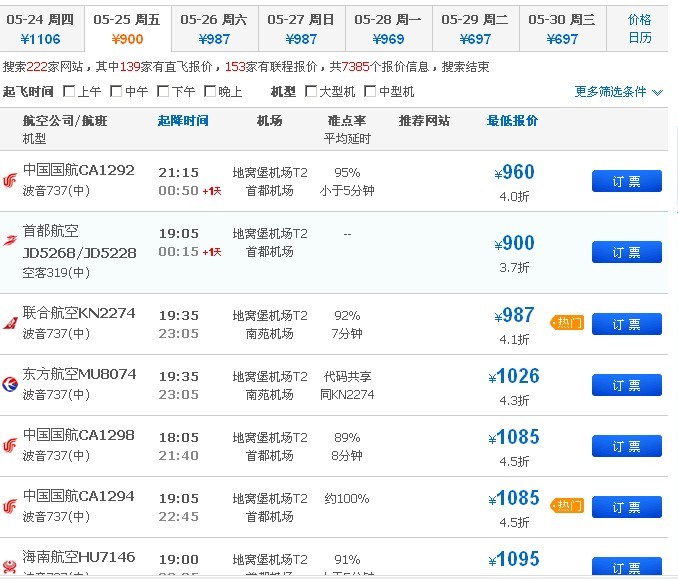Screen dimensions: 678x579
Task: Book the CA1292 flight with 订票
Action: point(627,181)
